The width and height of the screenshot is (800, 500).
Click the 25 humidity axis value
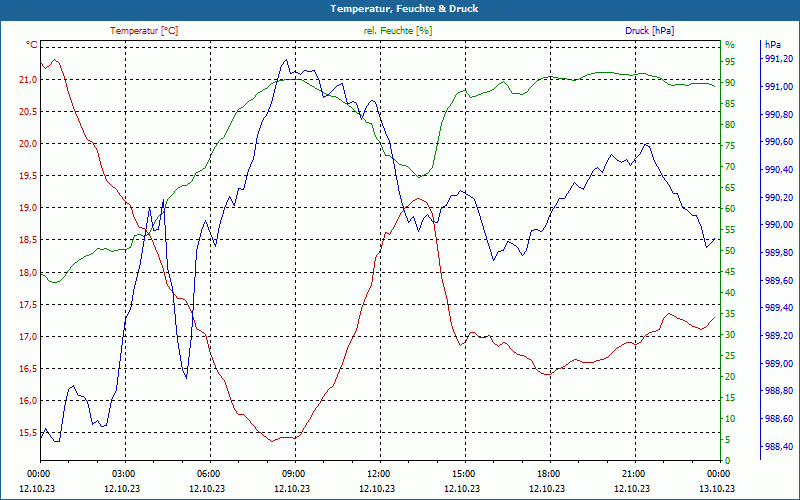tap(730, 356)
